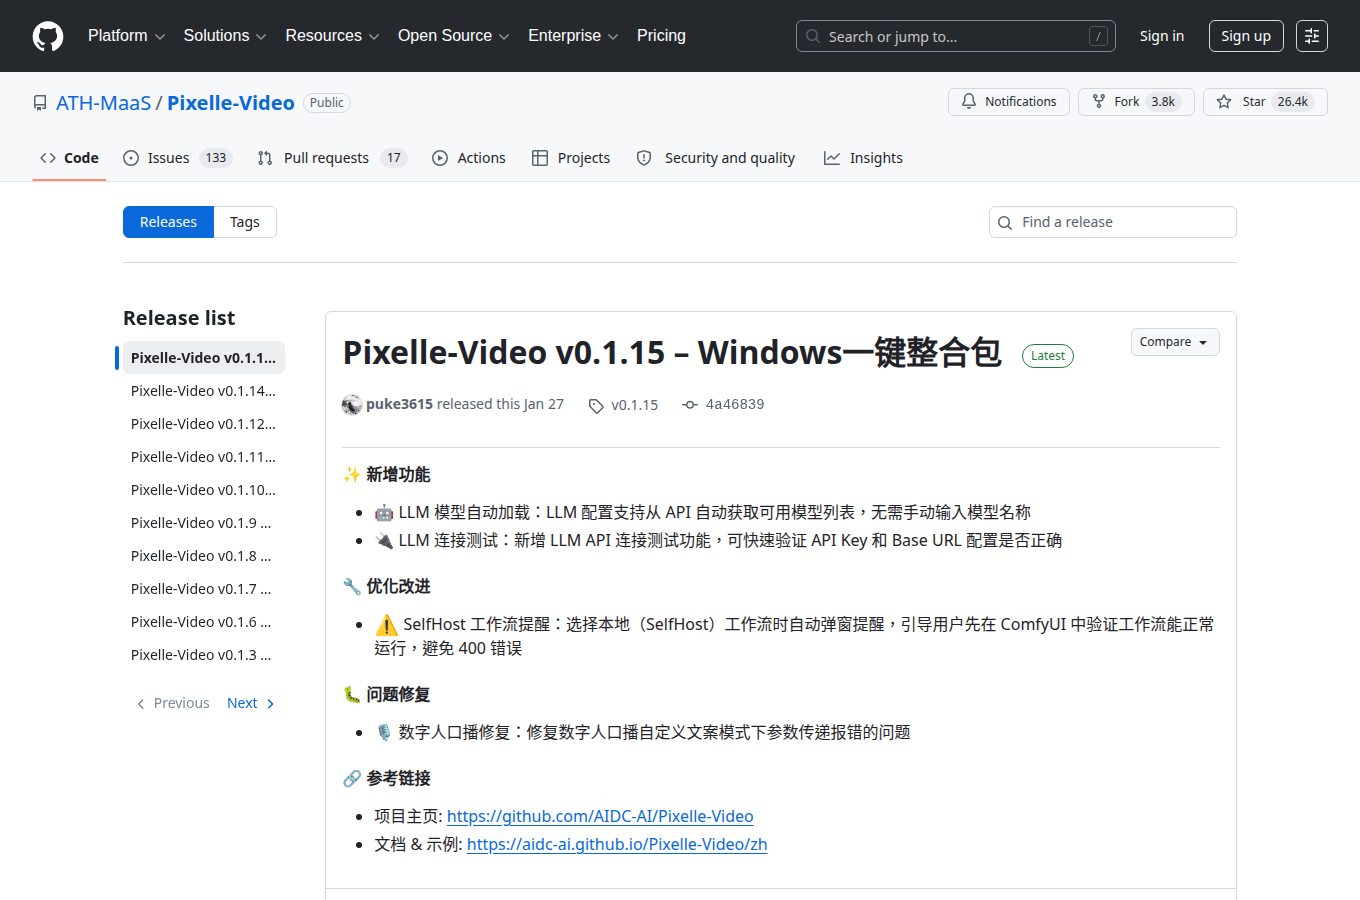Expand the Platform menu
This screenshot has height=900, width=1360.
pyautogui.click(x=126, y=36)
